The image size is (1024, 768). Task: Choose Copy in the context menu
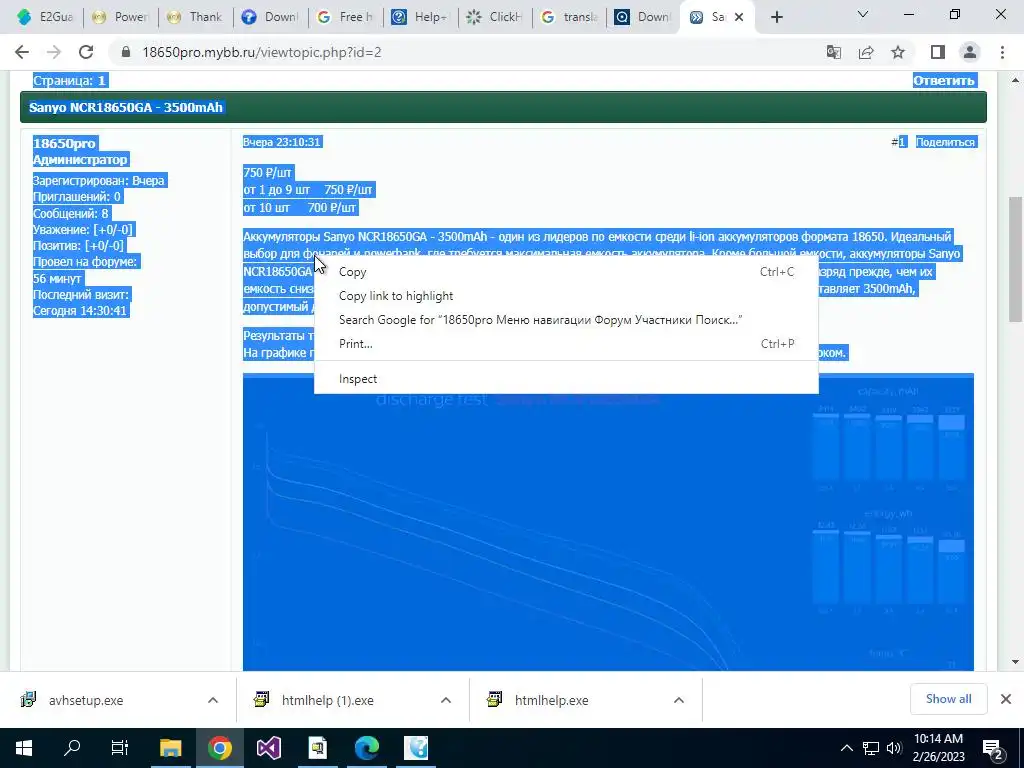[566, 272]
